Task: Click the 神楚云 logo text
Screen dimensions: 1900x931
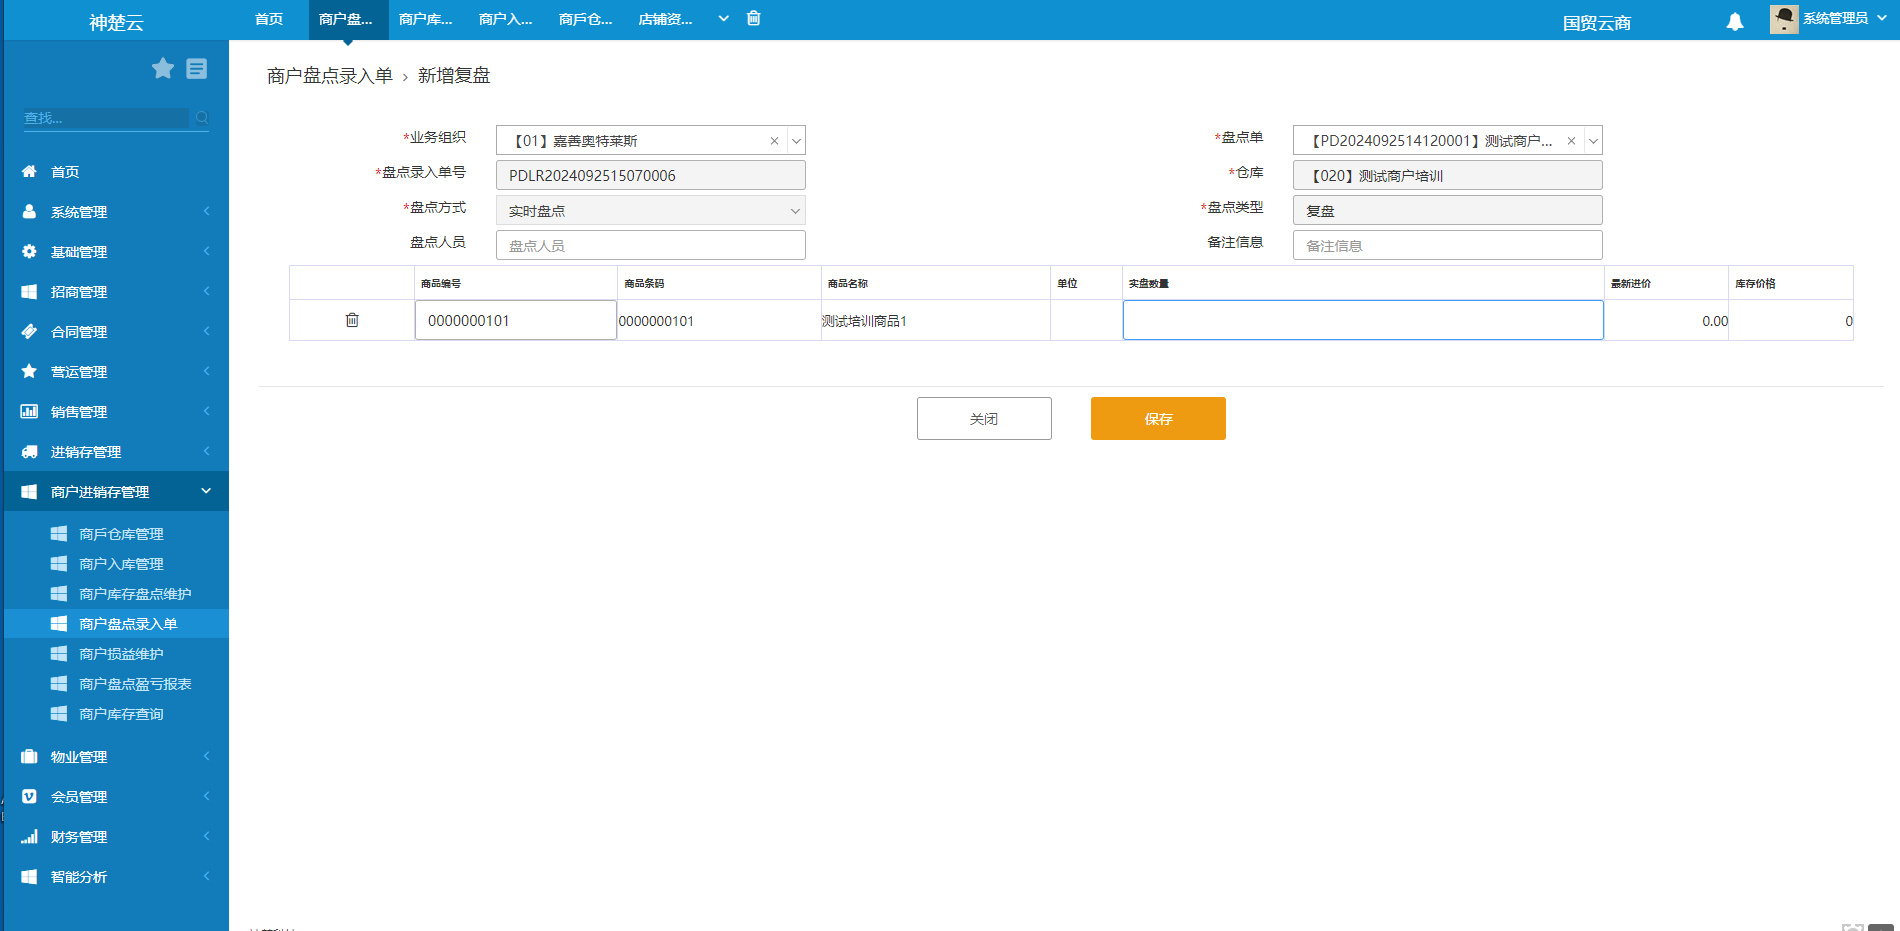Action: [116, 22]
